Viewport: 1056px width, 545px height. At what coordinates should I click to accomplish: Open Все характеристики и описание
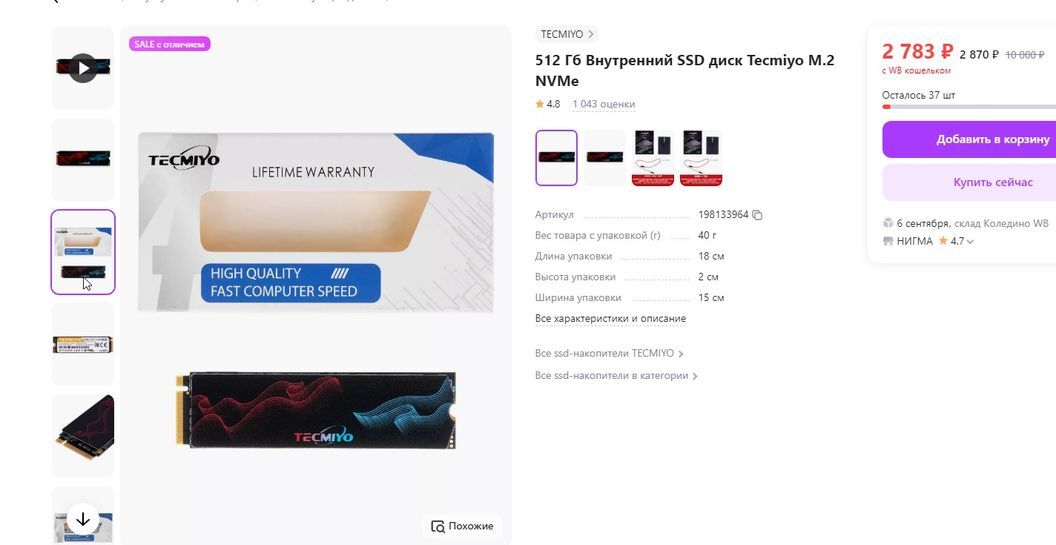pos(610,319)
